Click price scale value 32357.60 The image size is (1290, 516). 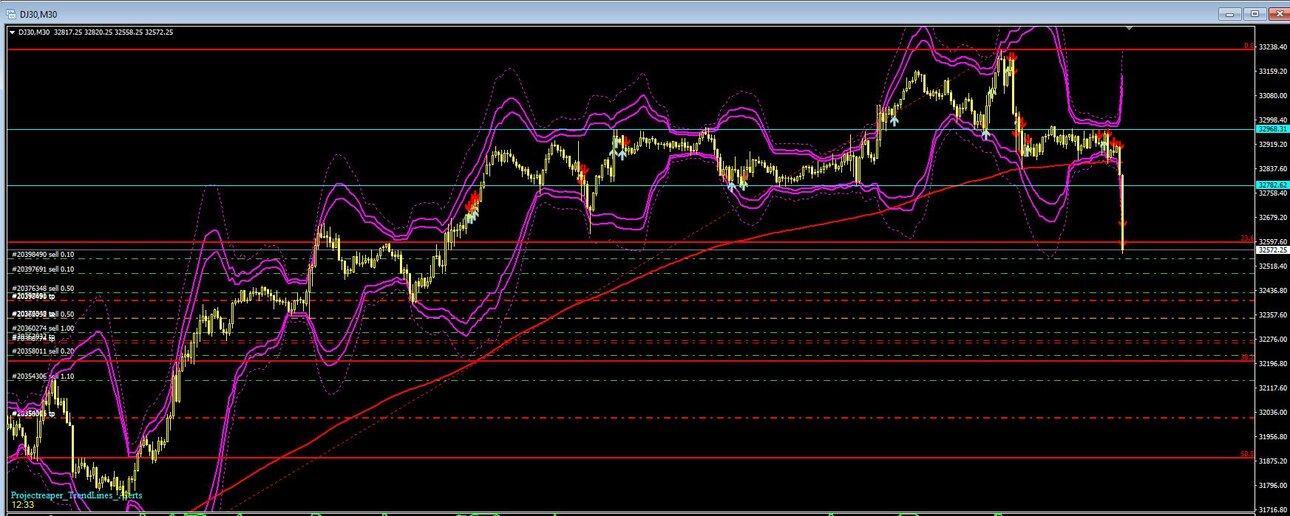[x=1272, y=315]
